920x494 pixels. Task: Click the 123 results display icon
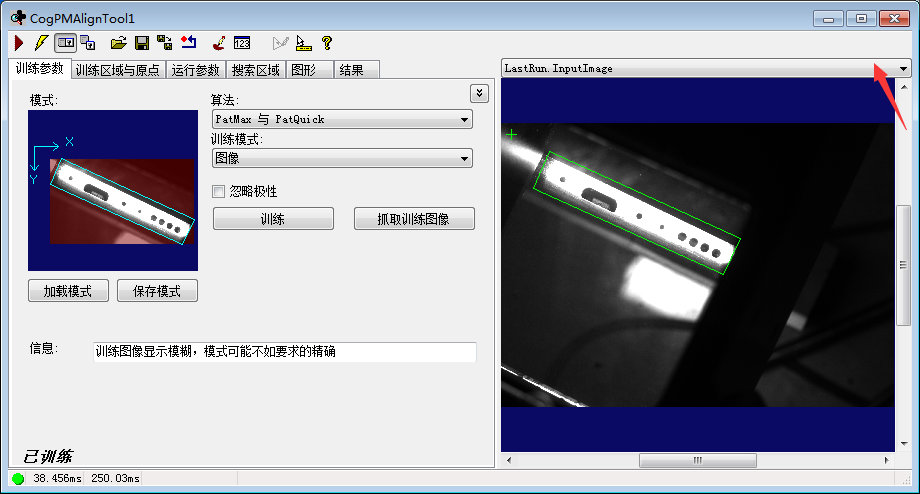[x=242, y=43]
